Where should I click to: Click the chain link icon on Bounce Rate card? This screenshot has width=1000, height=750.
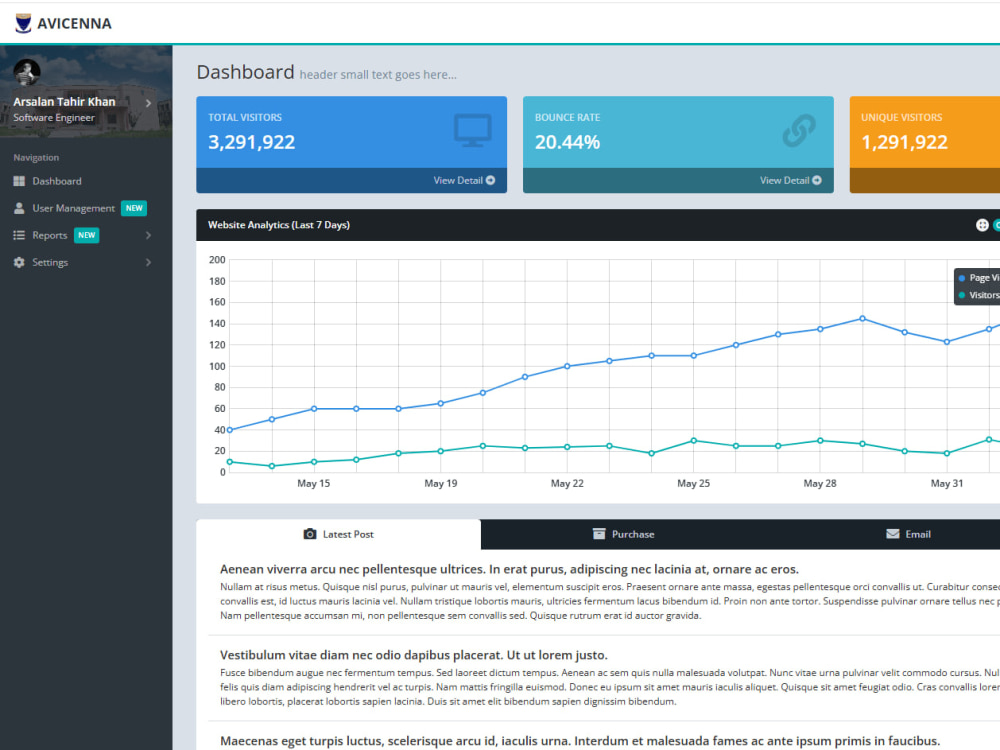(799, 130)
